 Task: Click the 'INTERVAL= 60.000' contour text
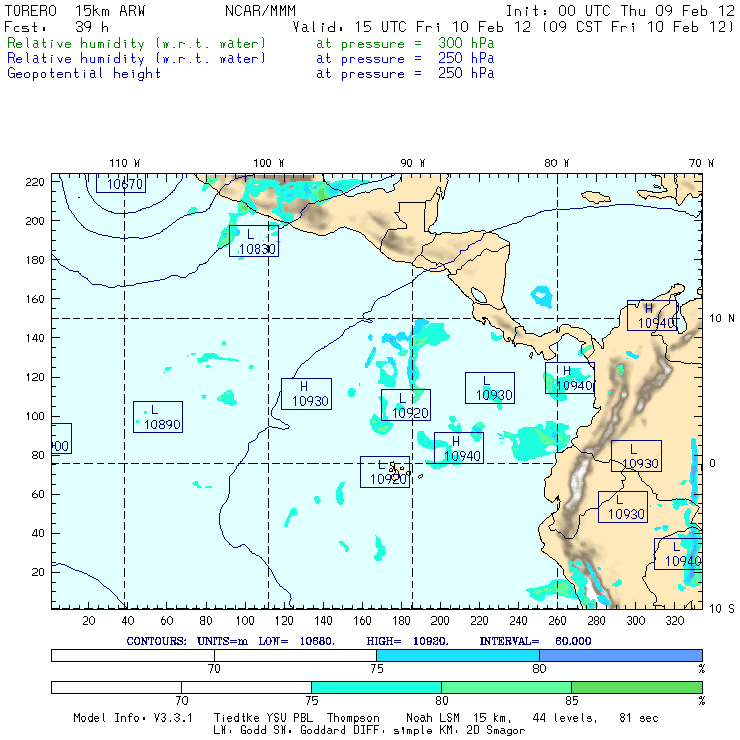(536, 641)
